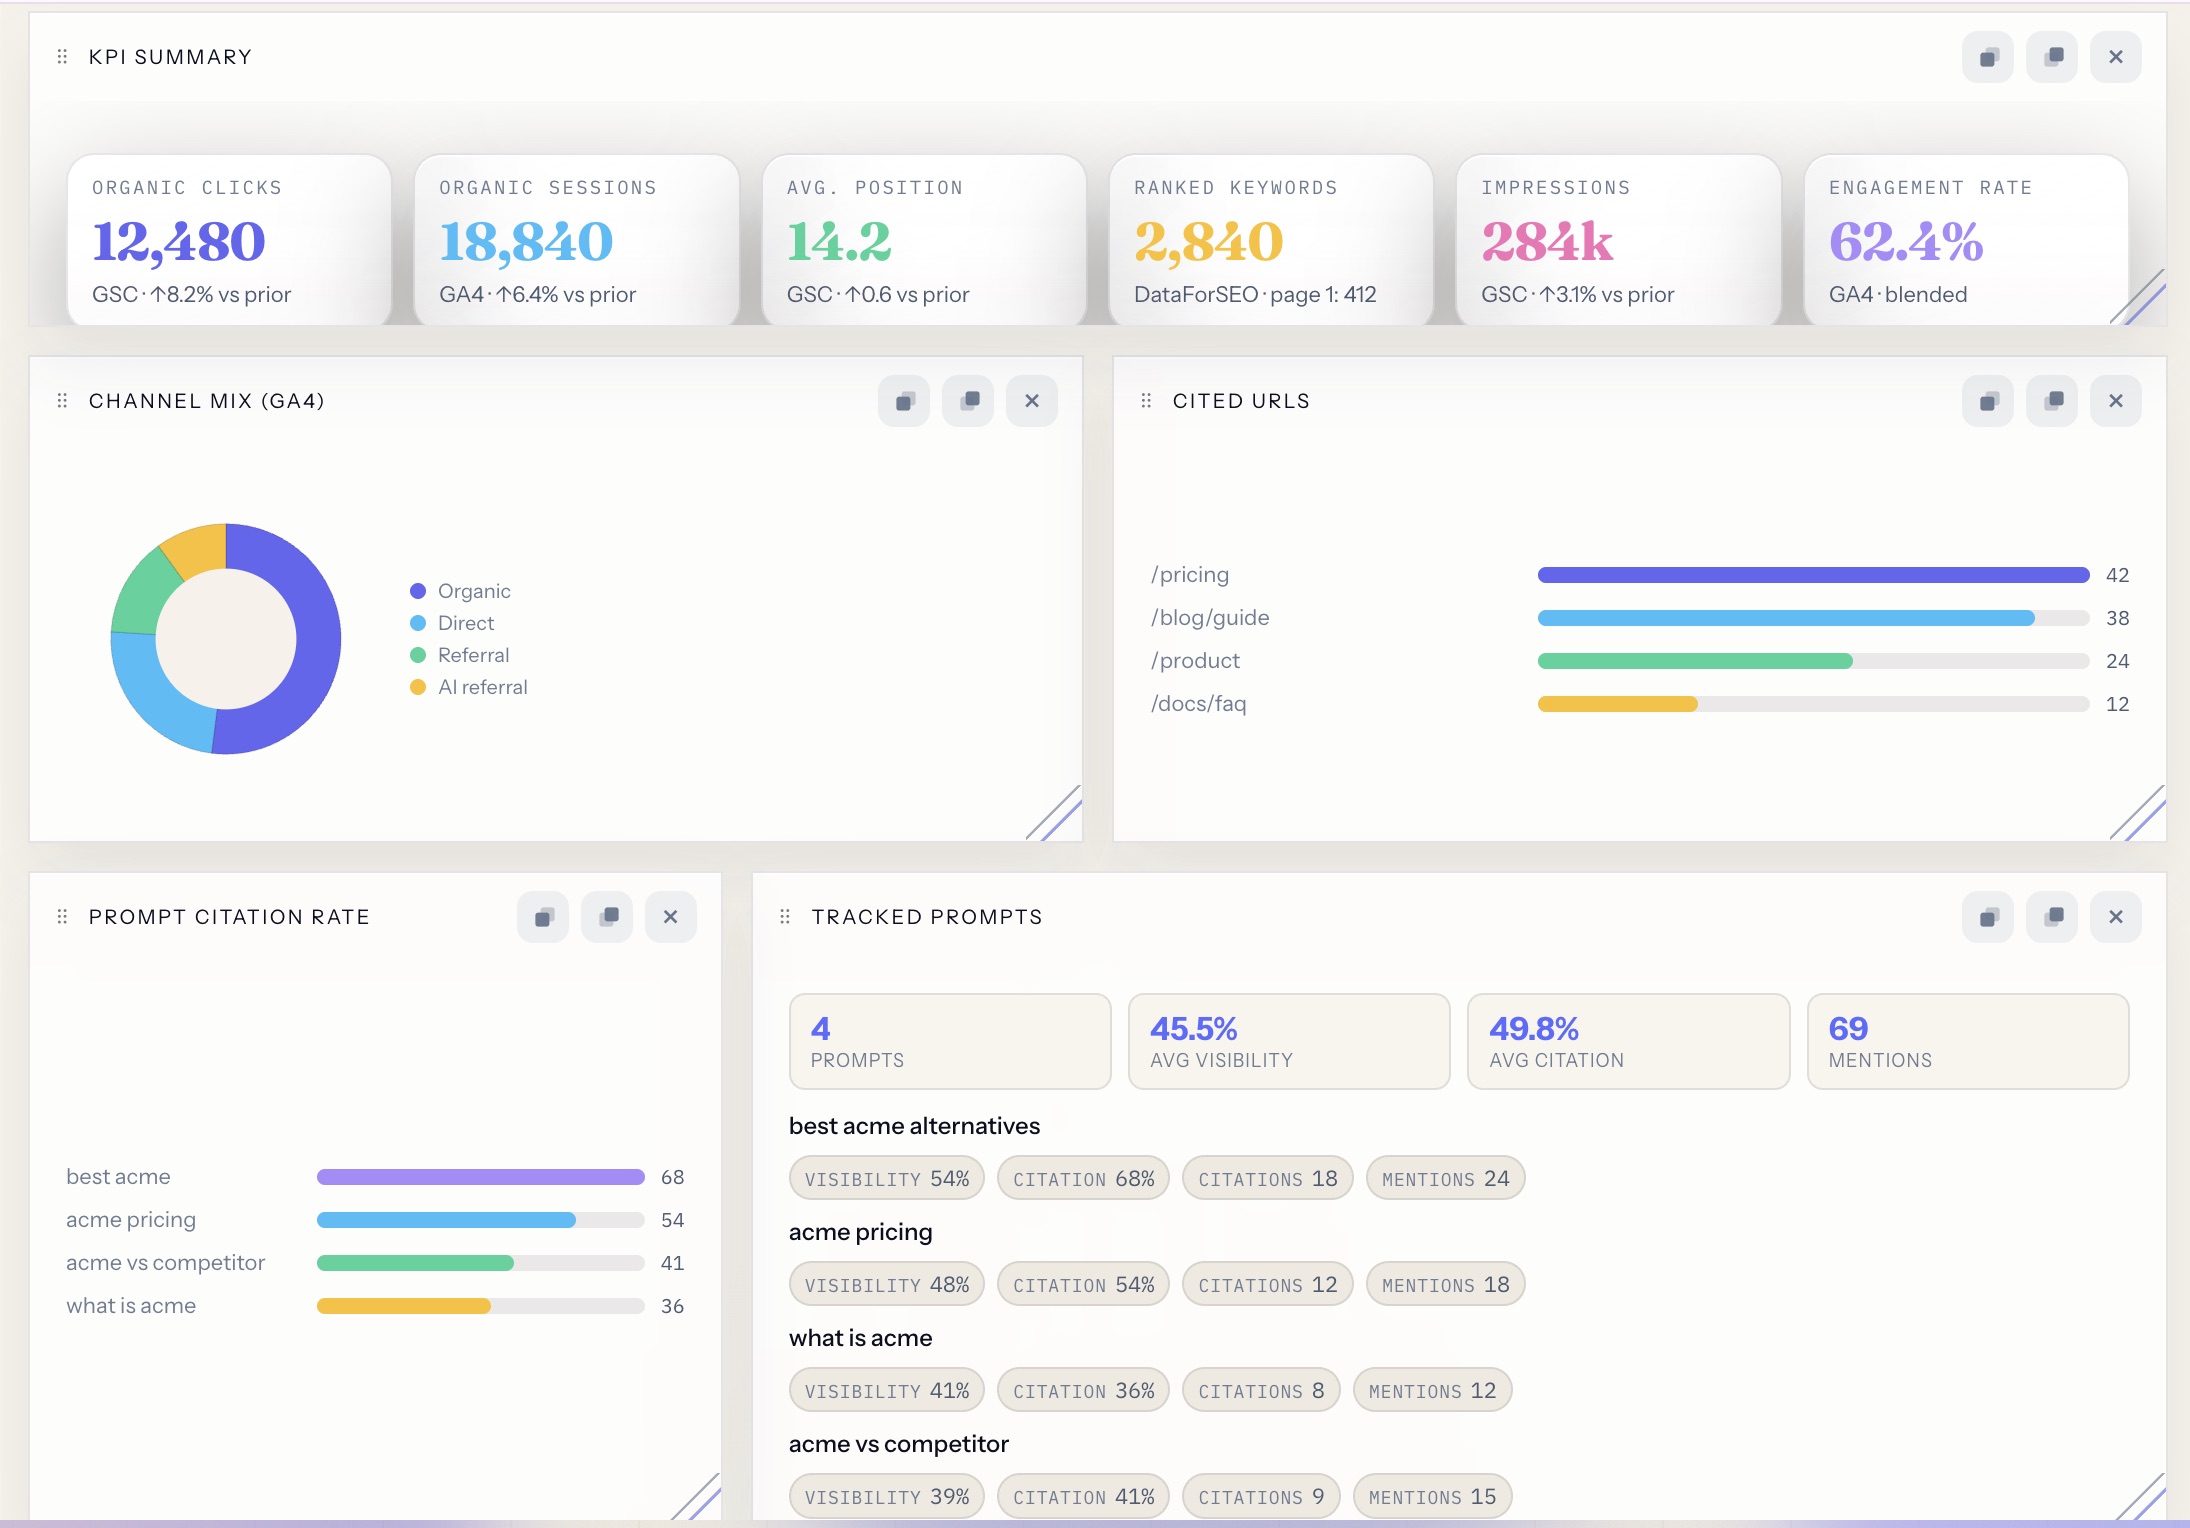Screen dimensions: 2190x1528
Task: Select the 69 Mentions stat card
Action: coord(1968,1041)
